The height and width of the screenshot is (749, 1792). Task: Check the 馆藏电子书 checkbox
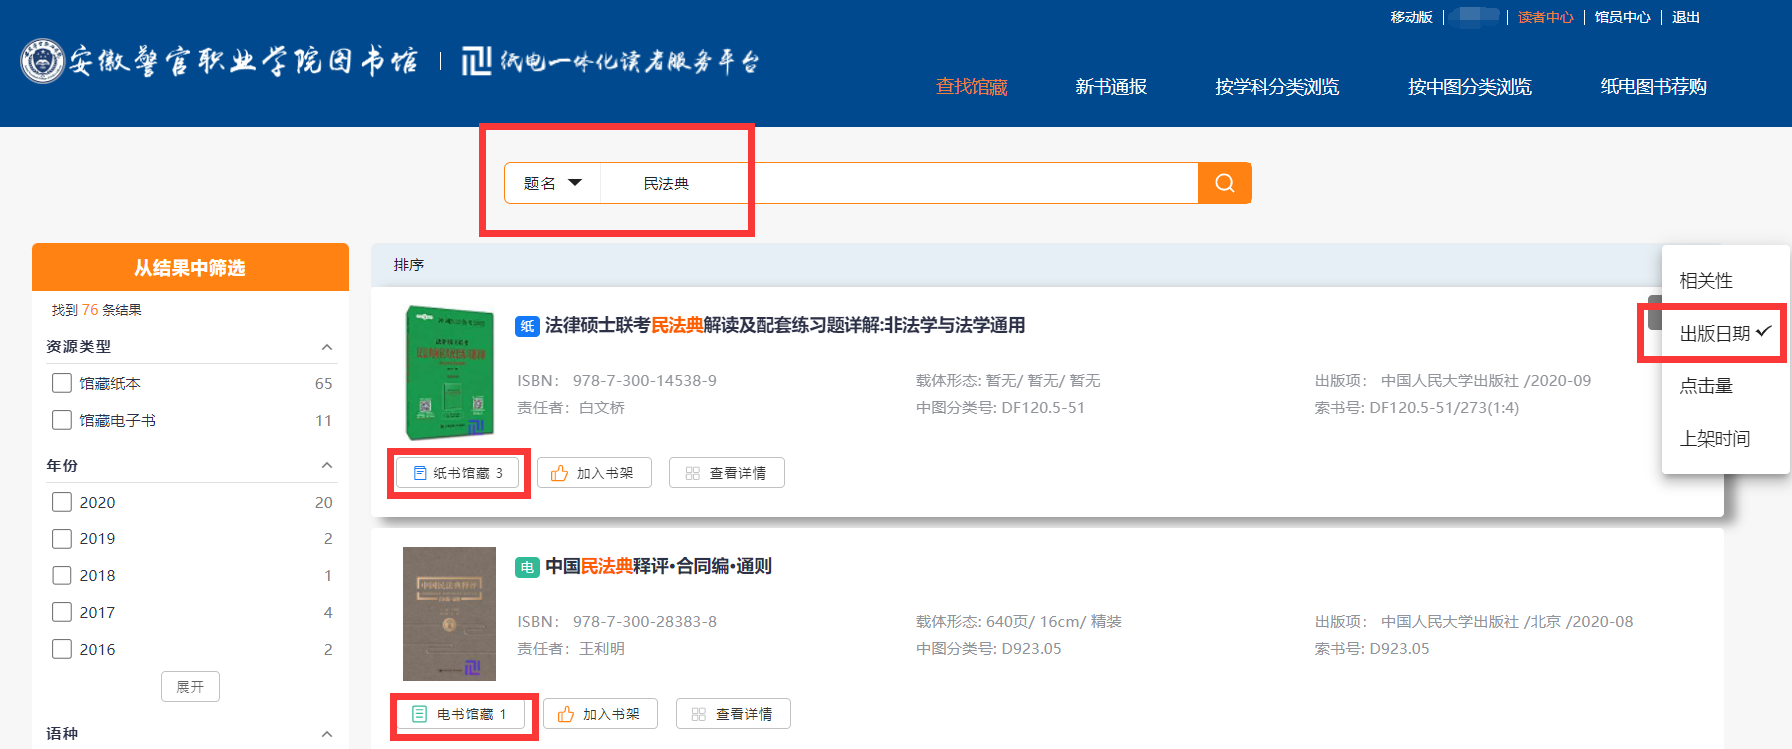coord(62,420)
